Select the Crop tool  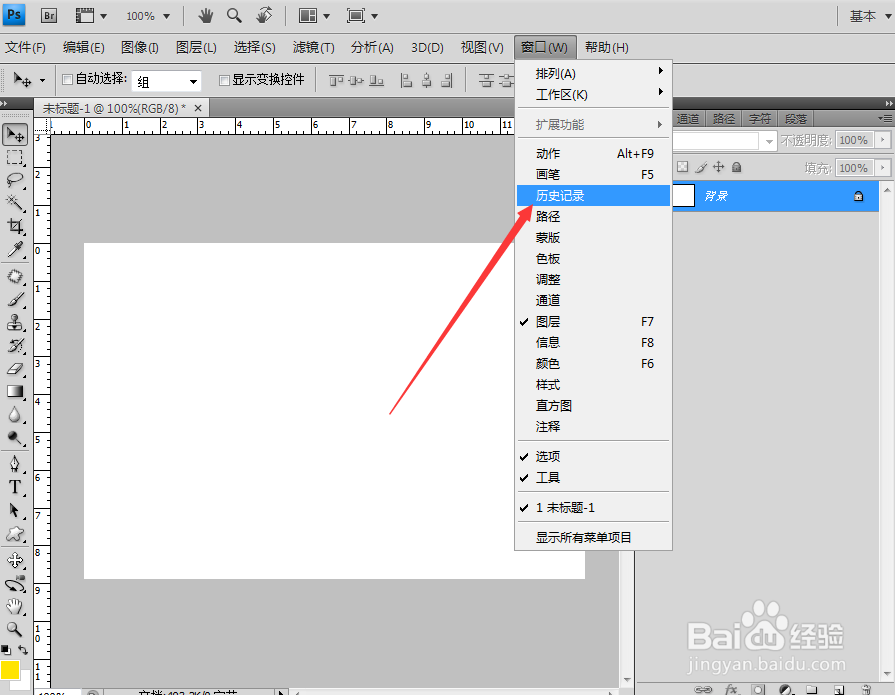(x=15, y=227)
